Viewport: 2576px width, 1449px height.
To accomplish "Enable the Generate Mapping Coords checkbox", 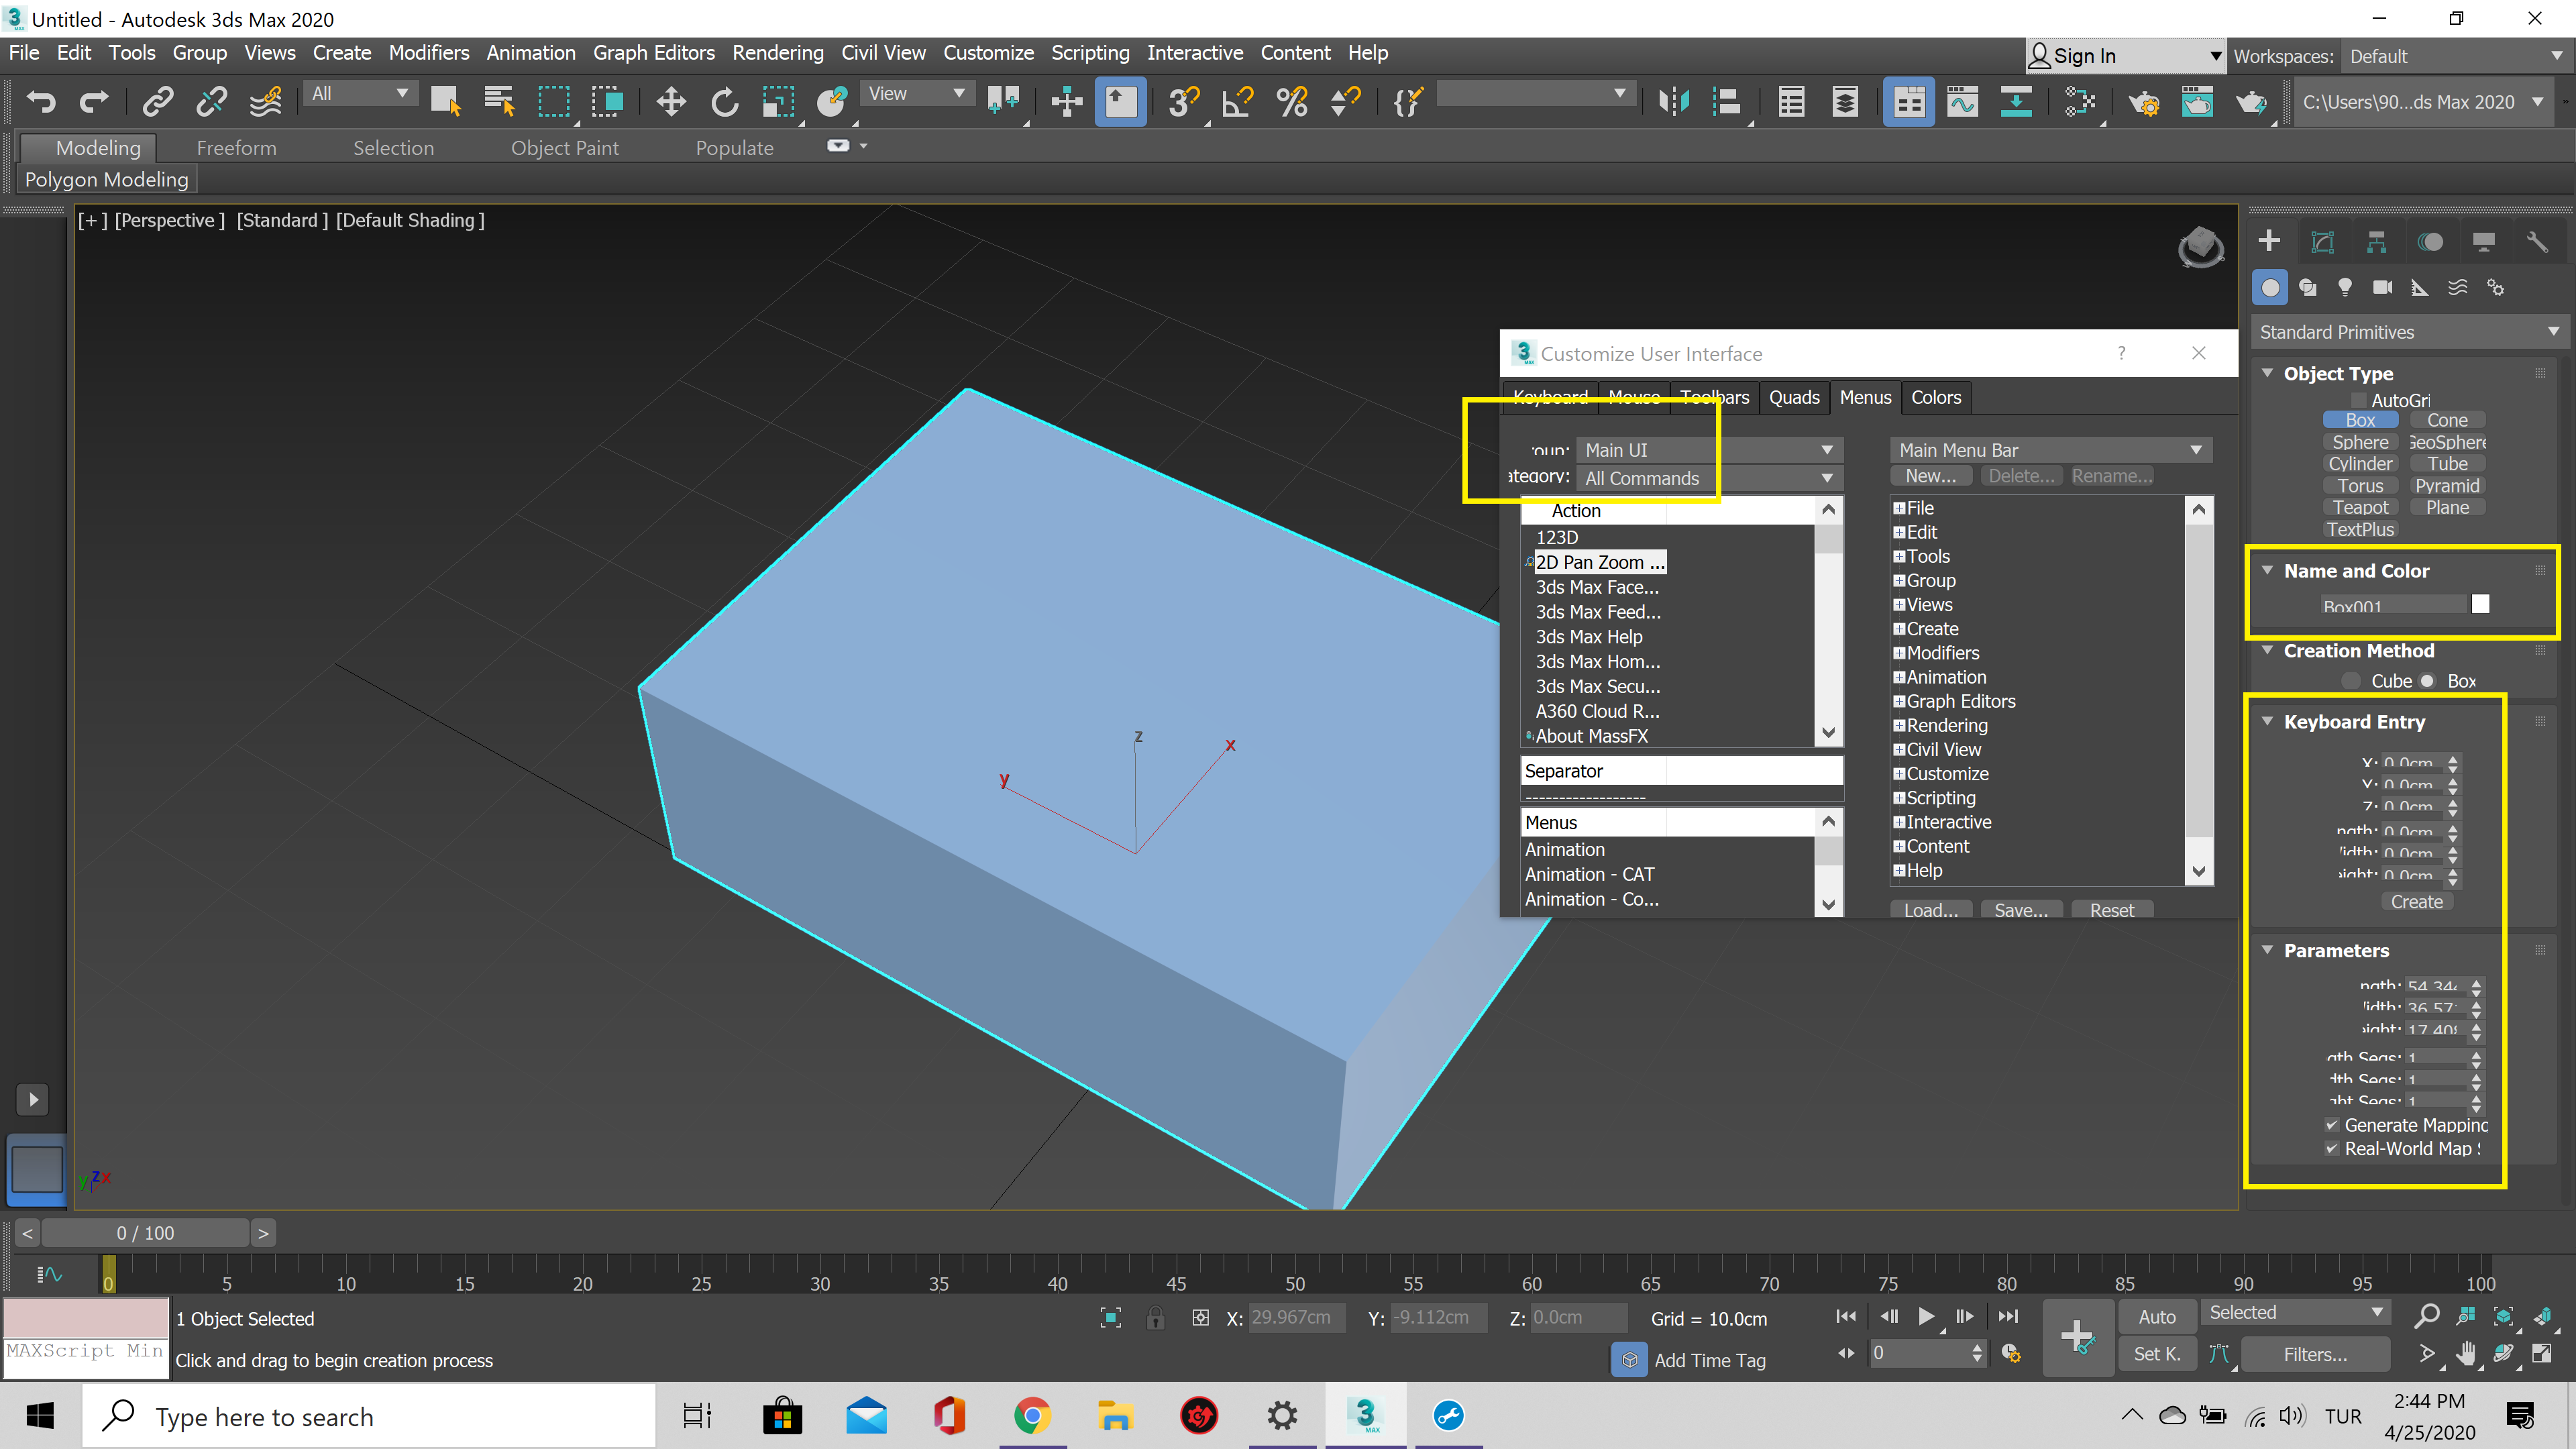I will (x=2331, y=1125).
